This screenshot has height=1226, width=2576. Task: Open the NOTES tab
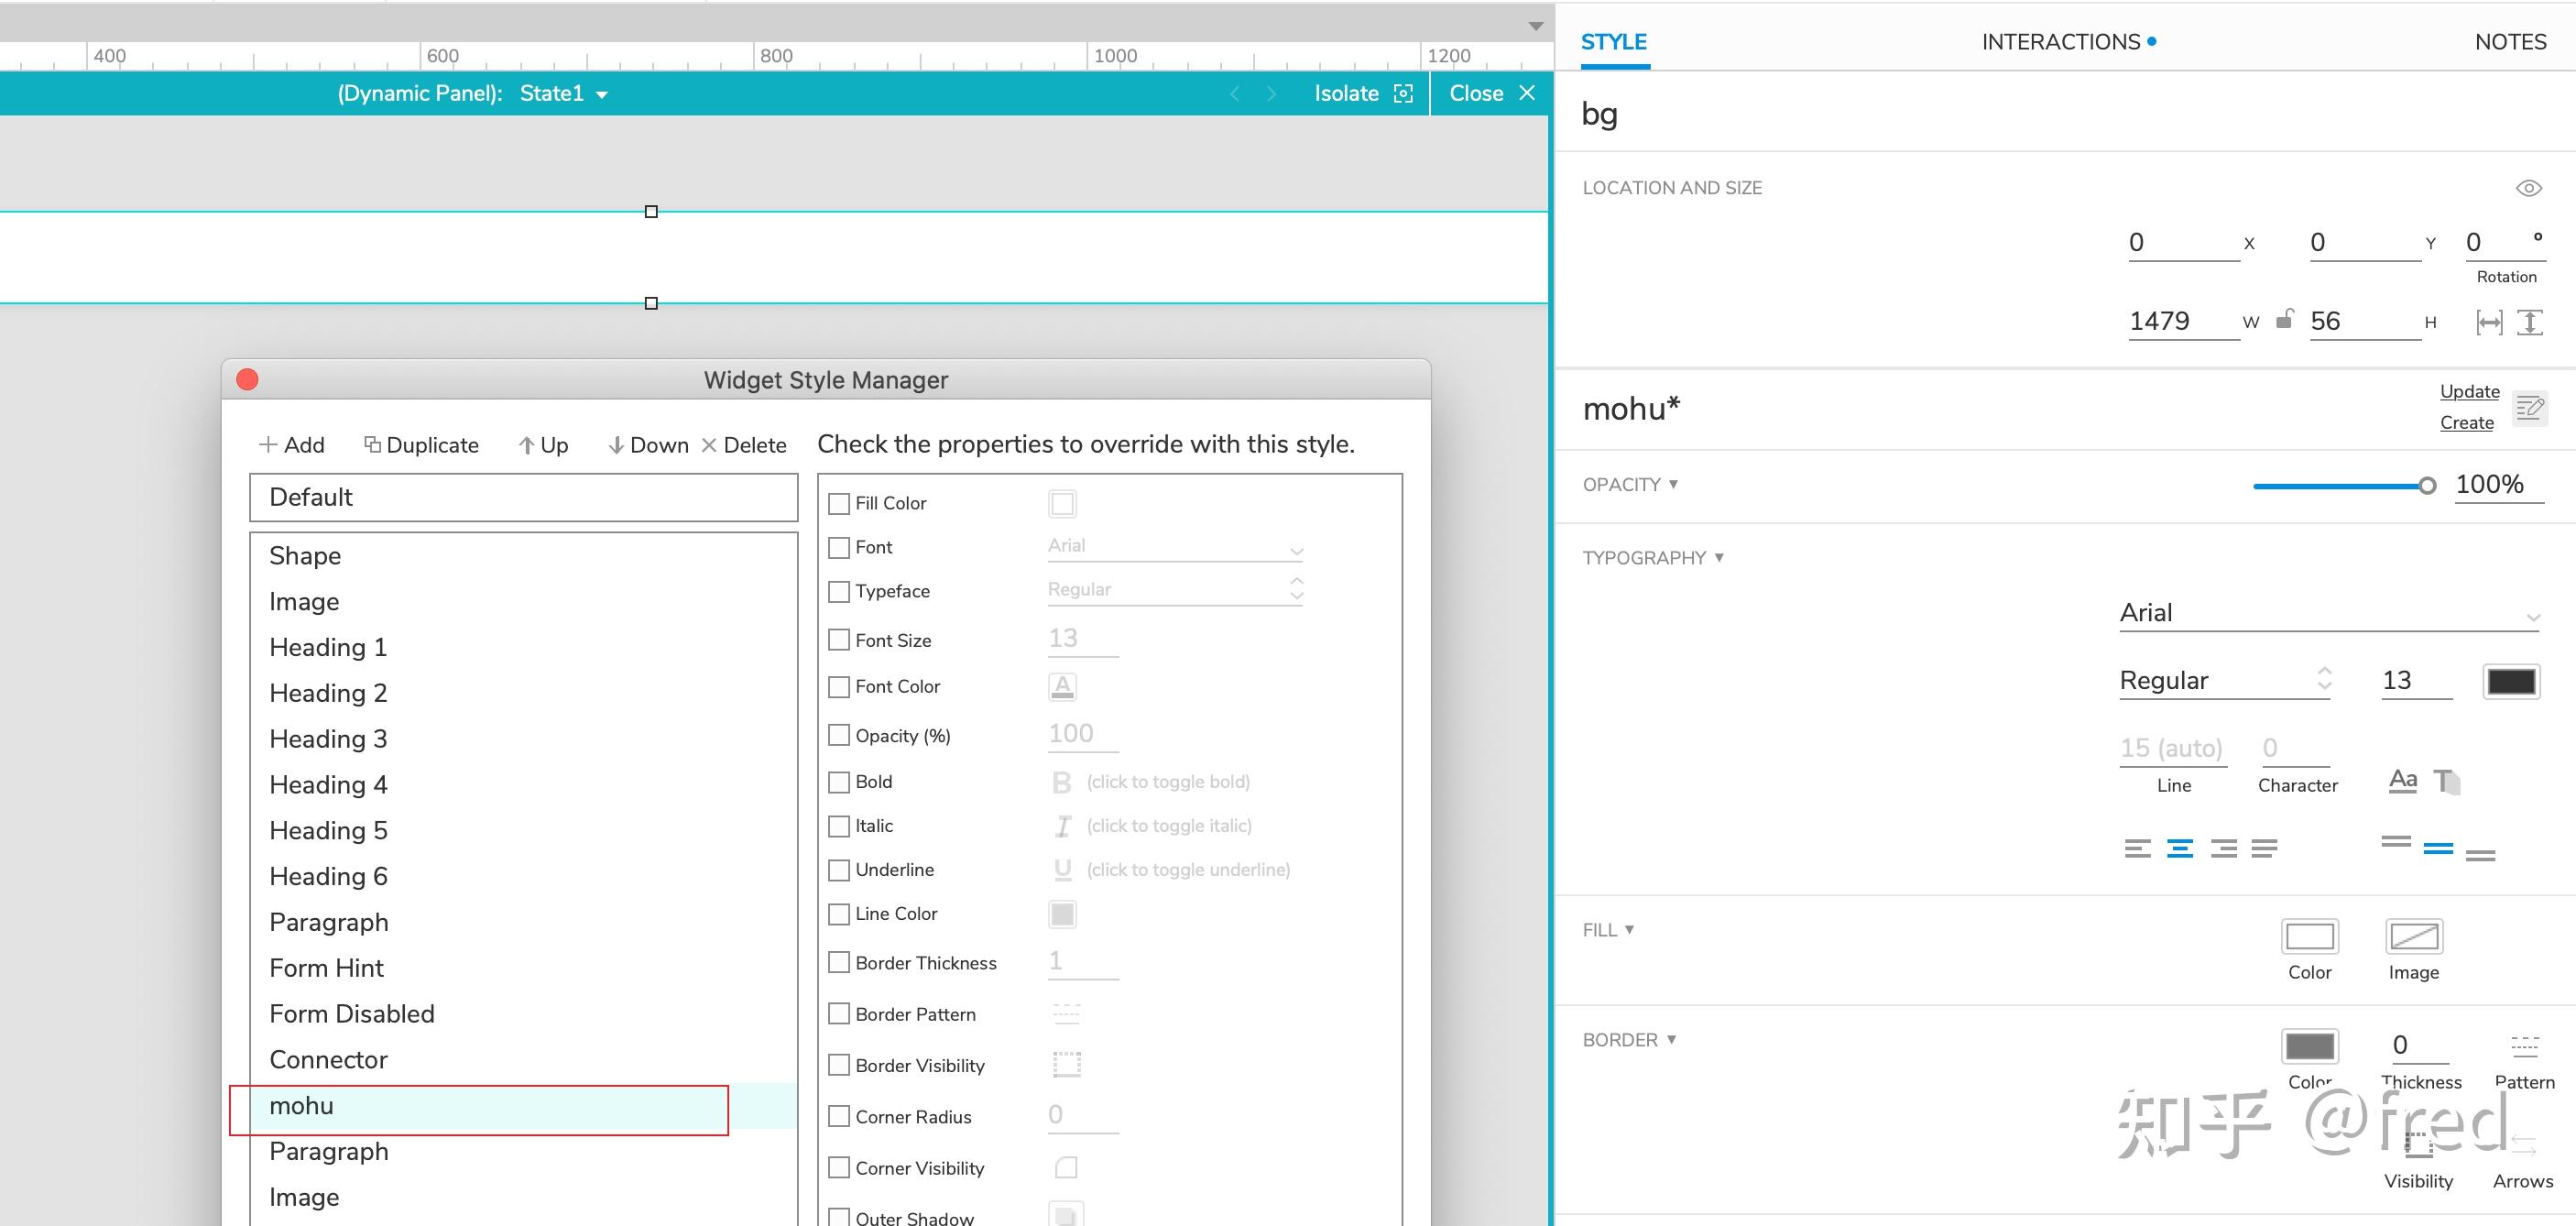tap(2509, 42)
